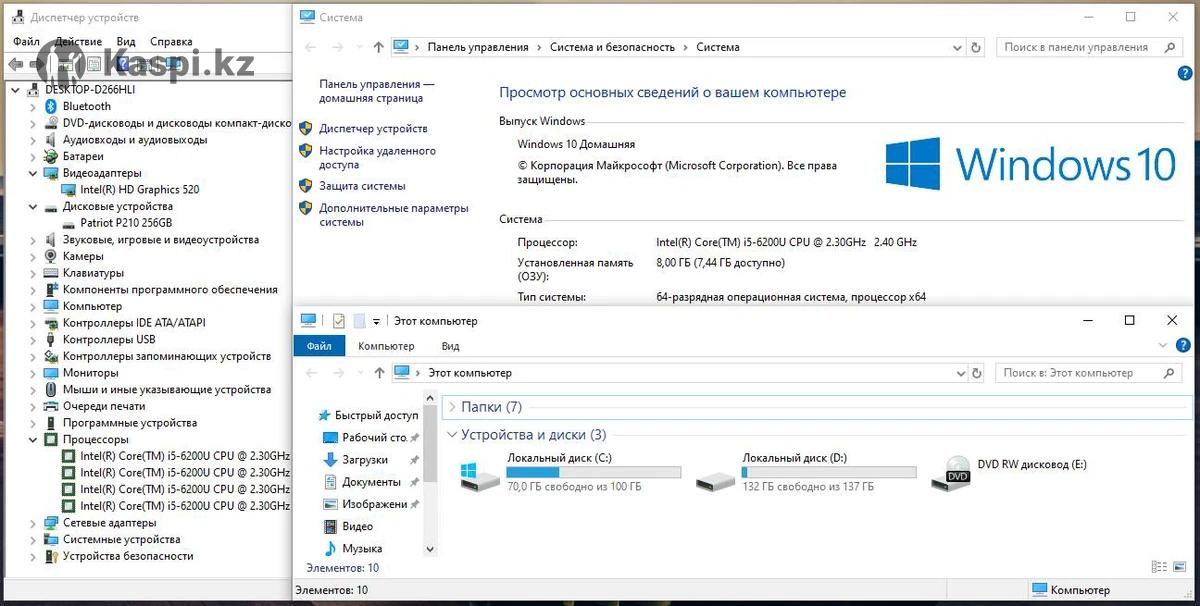This screenshot has height=606, width=1200.
Task: Minimize the Explorer ribbon with the chevron
Action: [x=1162, y=345]
